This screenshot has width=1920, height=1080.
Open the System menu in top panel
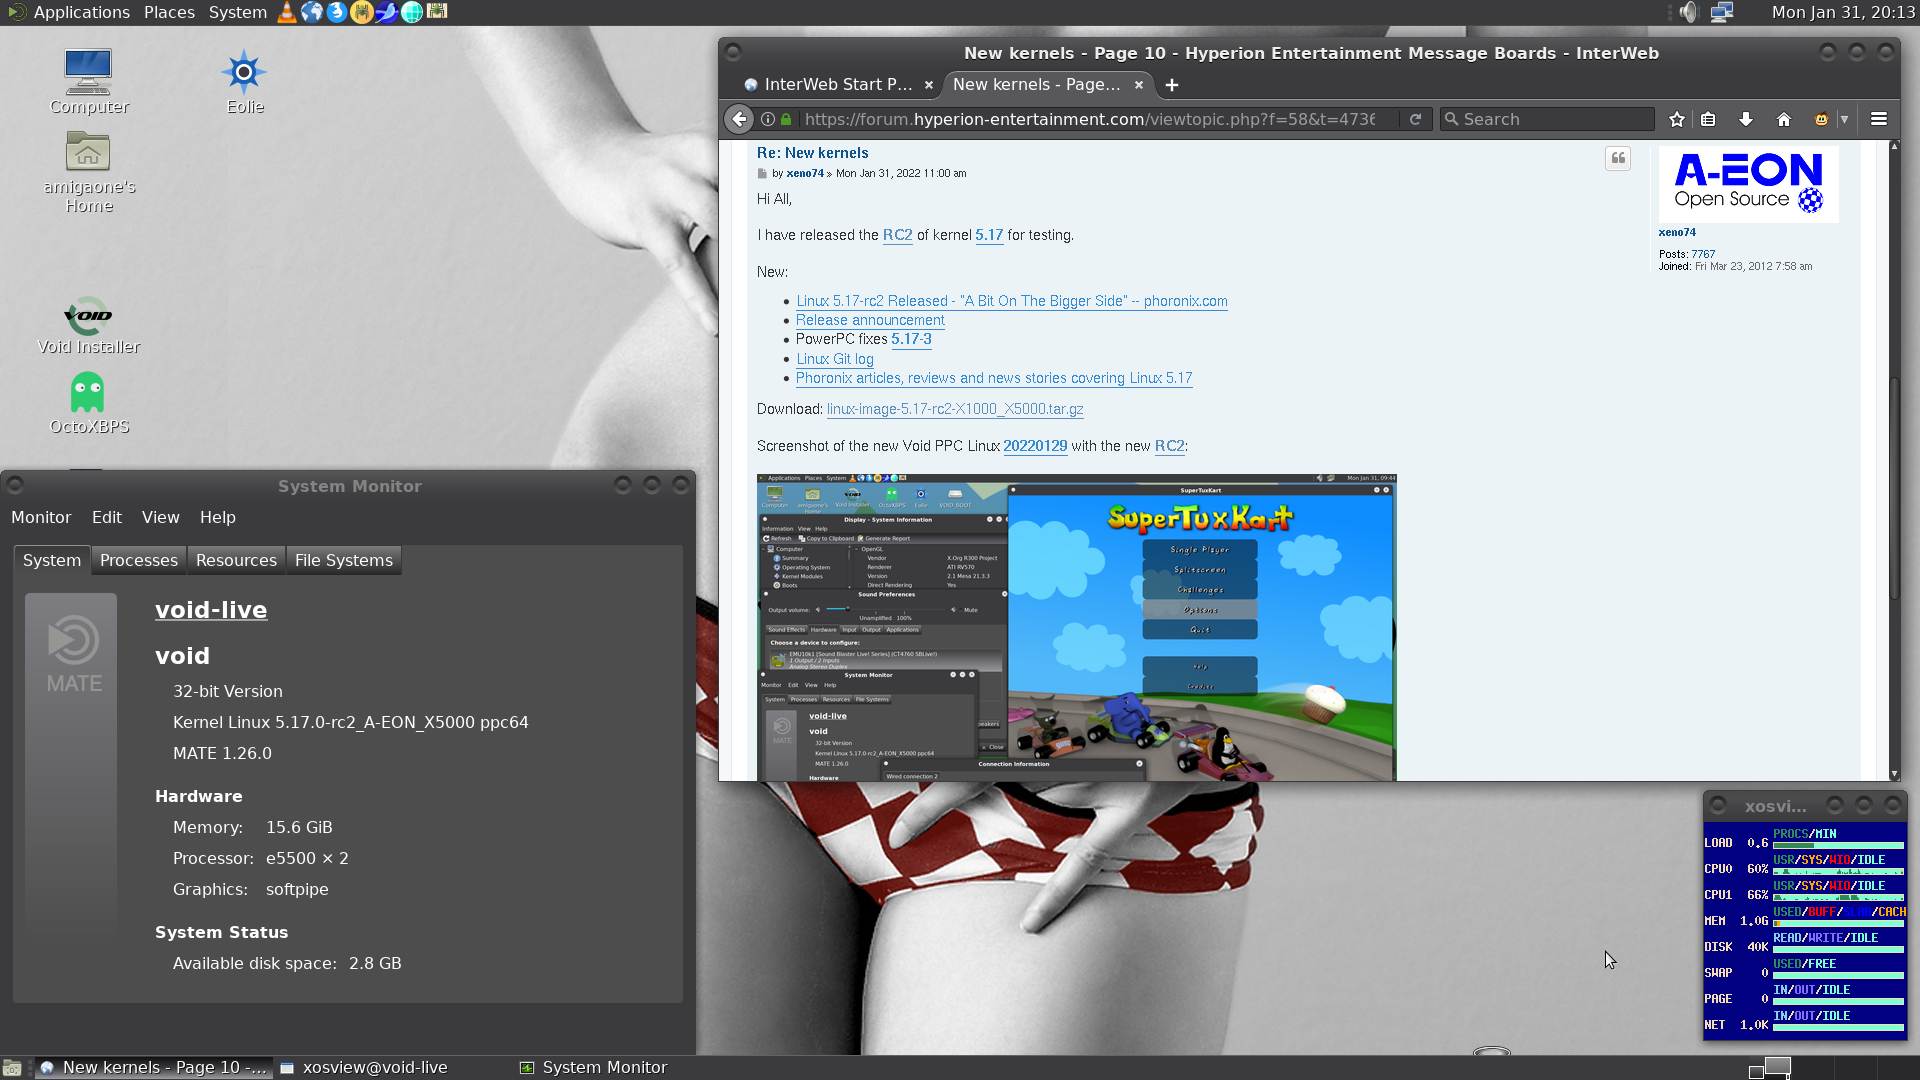(237, 12)
